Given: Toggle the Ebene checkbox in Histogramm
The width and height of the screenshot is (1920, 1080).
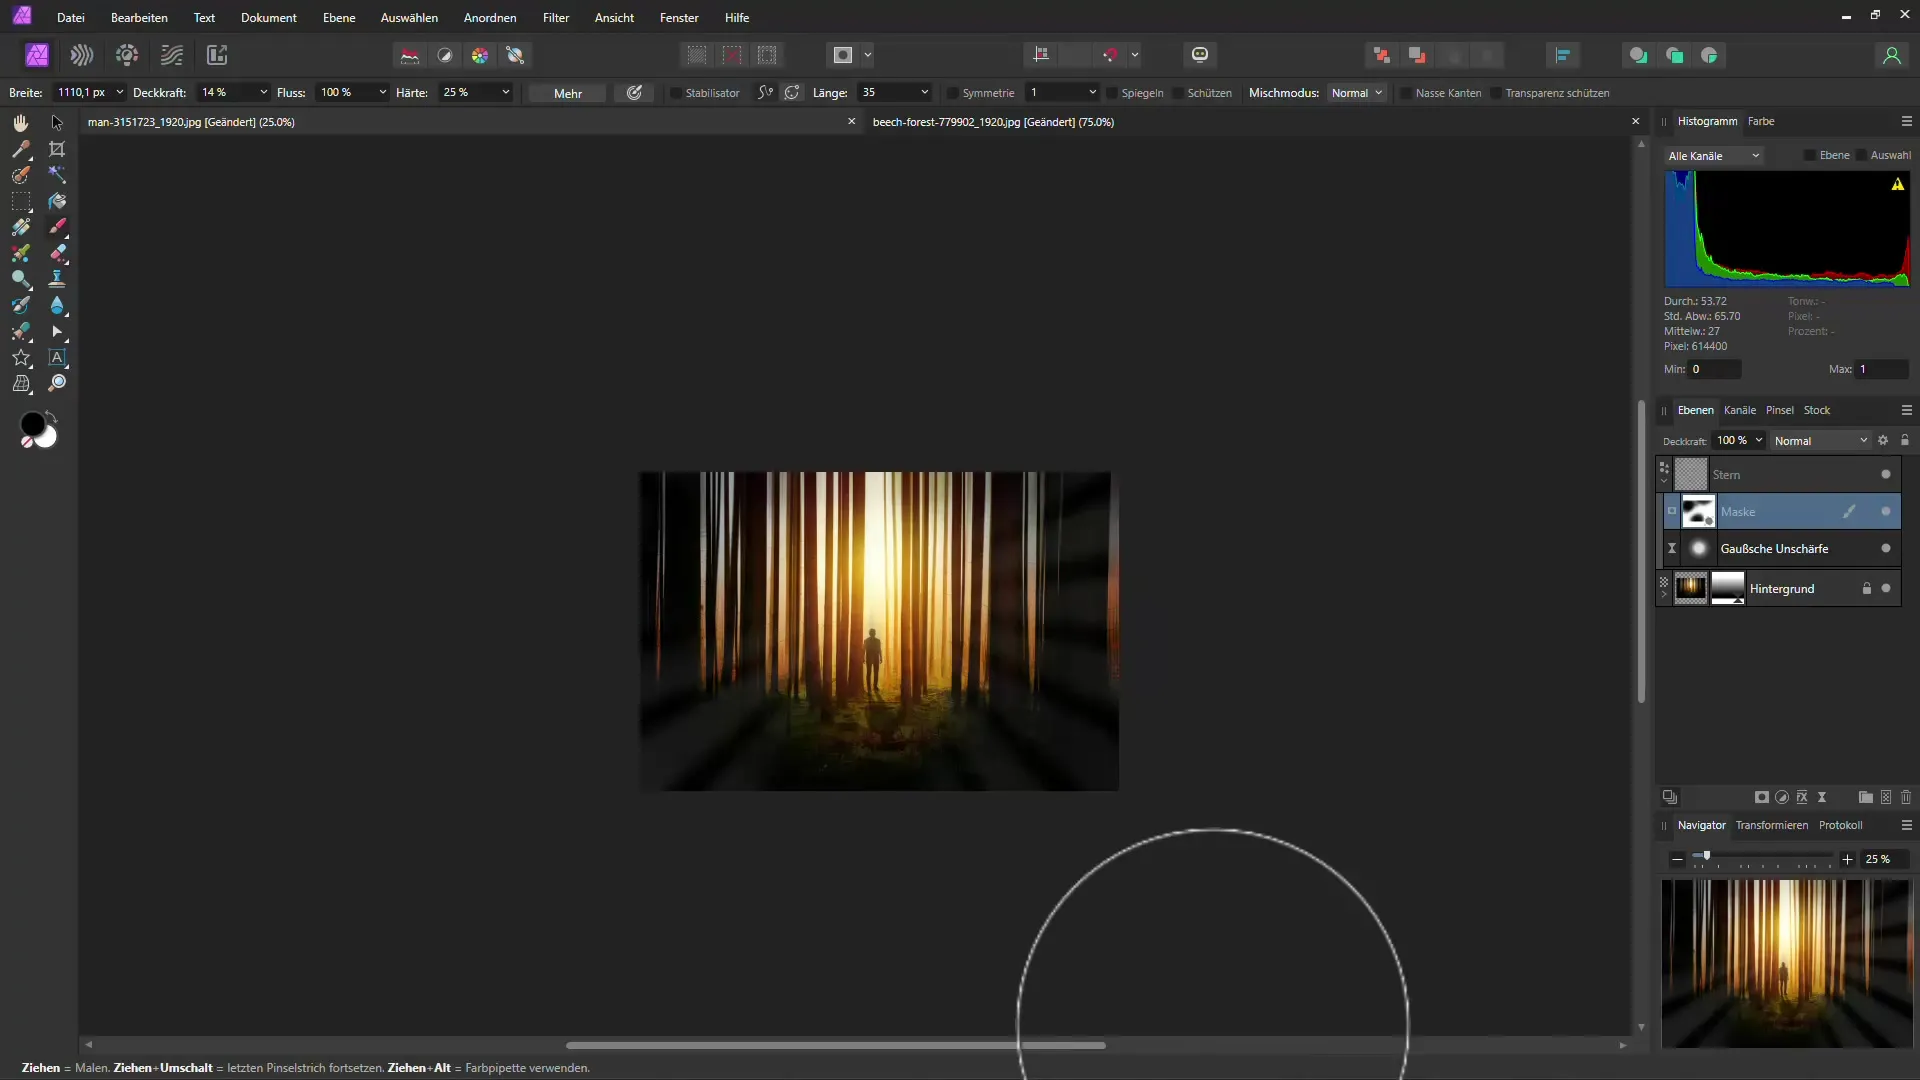Looking at the screenshot, I should (1810, 155).
